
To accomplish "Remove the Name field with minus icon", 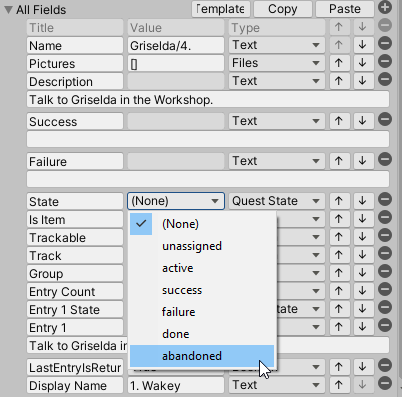I will (x=385, y=44).
